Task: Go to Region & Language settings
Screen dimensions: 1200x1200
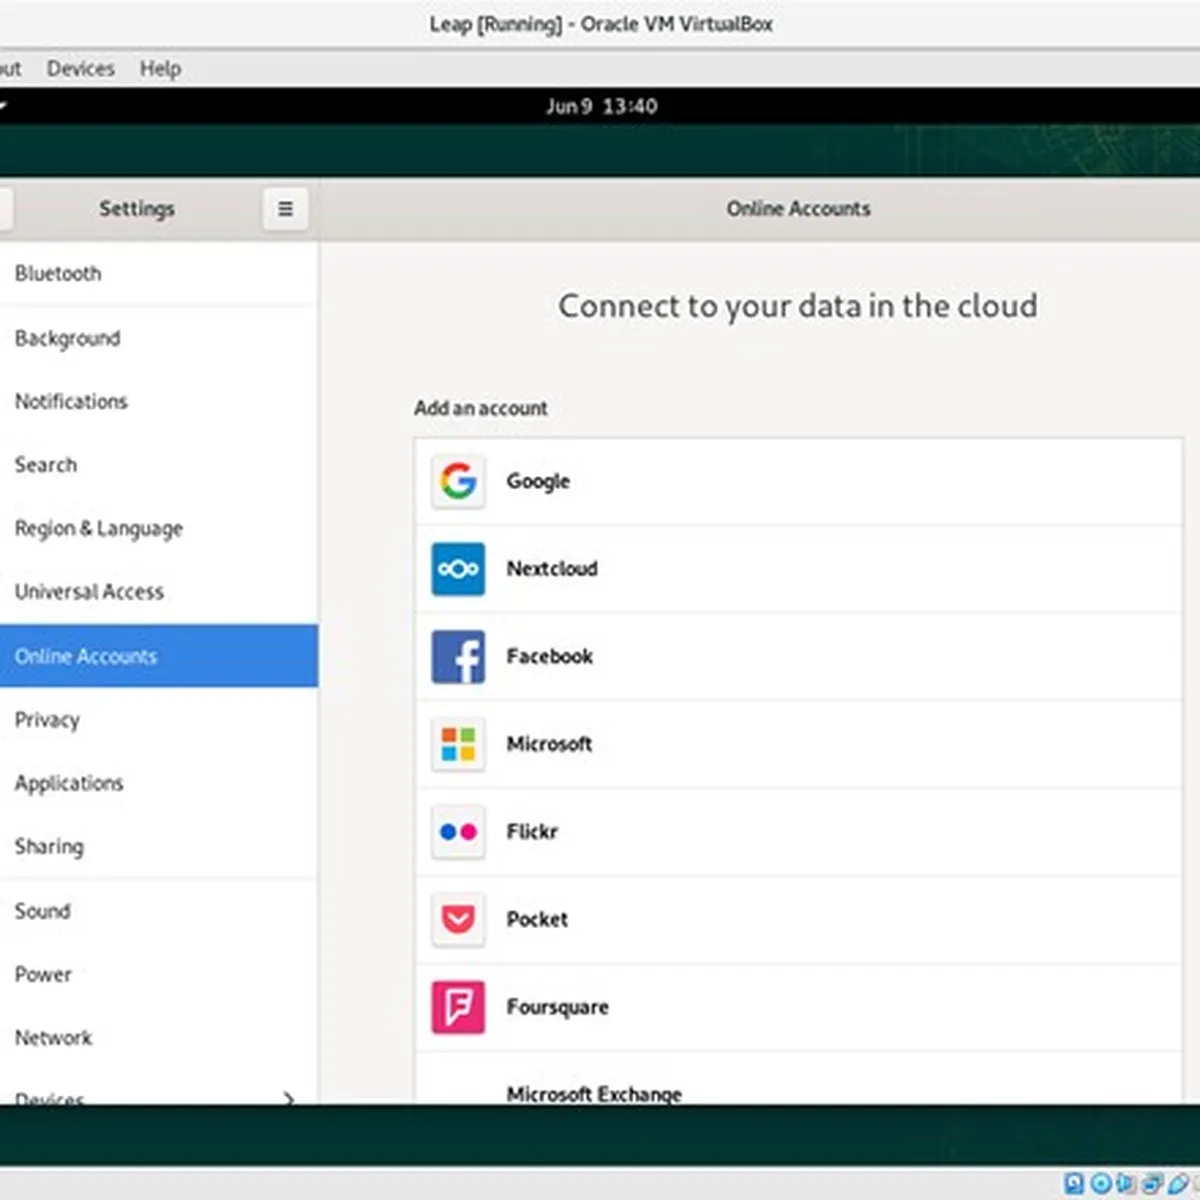Action: pos(159,528)
